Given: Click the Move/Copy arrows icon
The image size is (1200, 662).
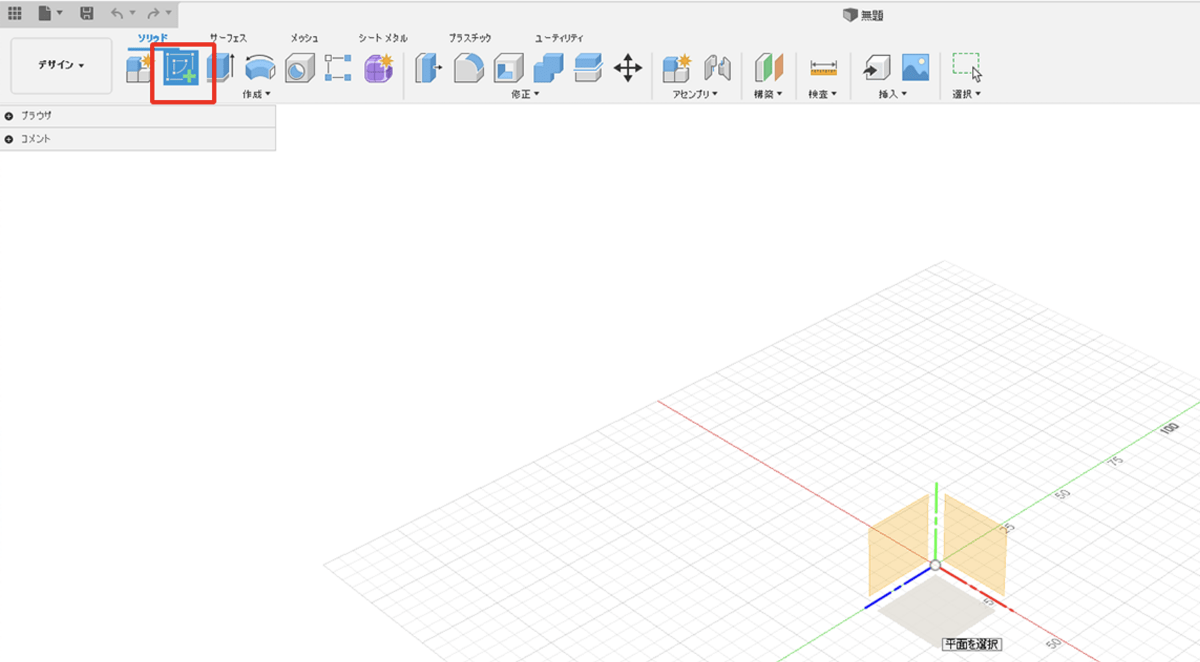Looking at the screenshot, I should click(x=627, y=68).
